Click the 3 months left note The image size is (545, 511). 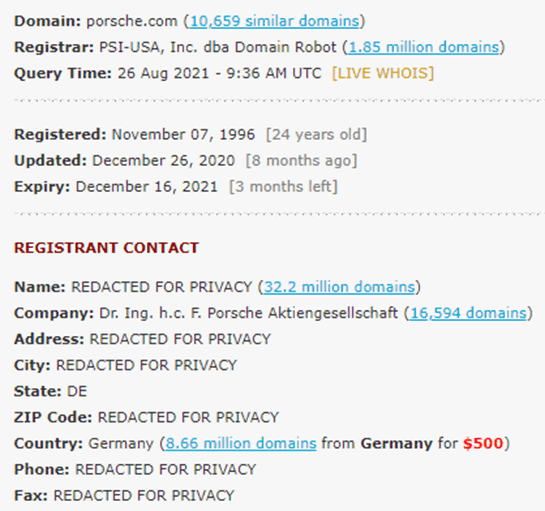[x=283, y=187]
